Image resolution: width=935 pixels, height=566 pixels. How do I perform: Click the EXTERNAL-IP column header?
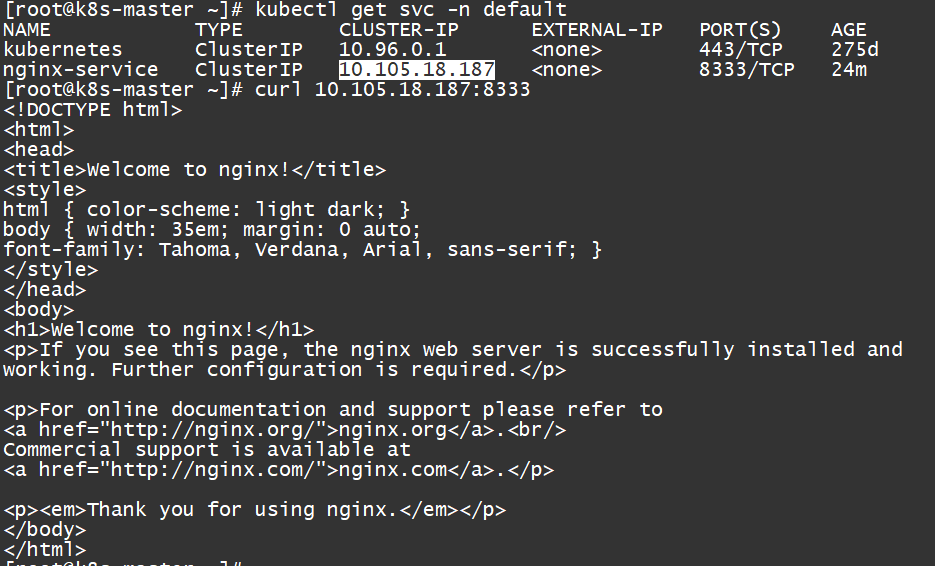(597, 30)
